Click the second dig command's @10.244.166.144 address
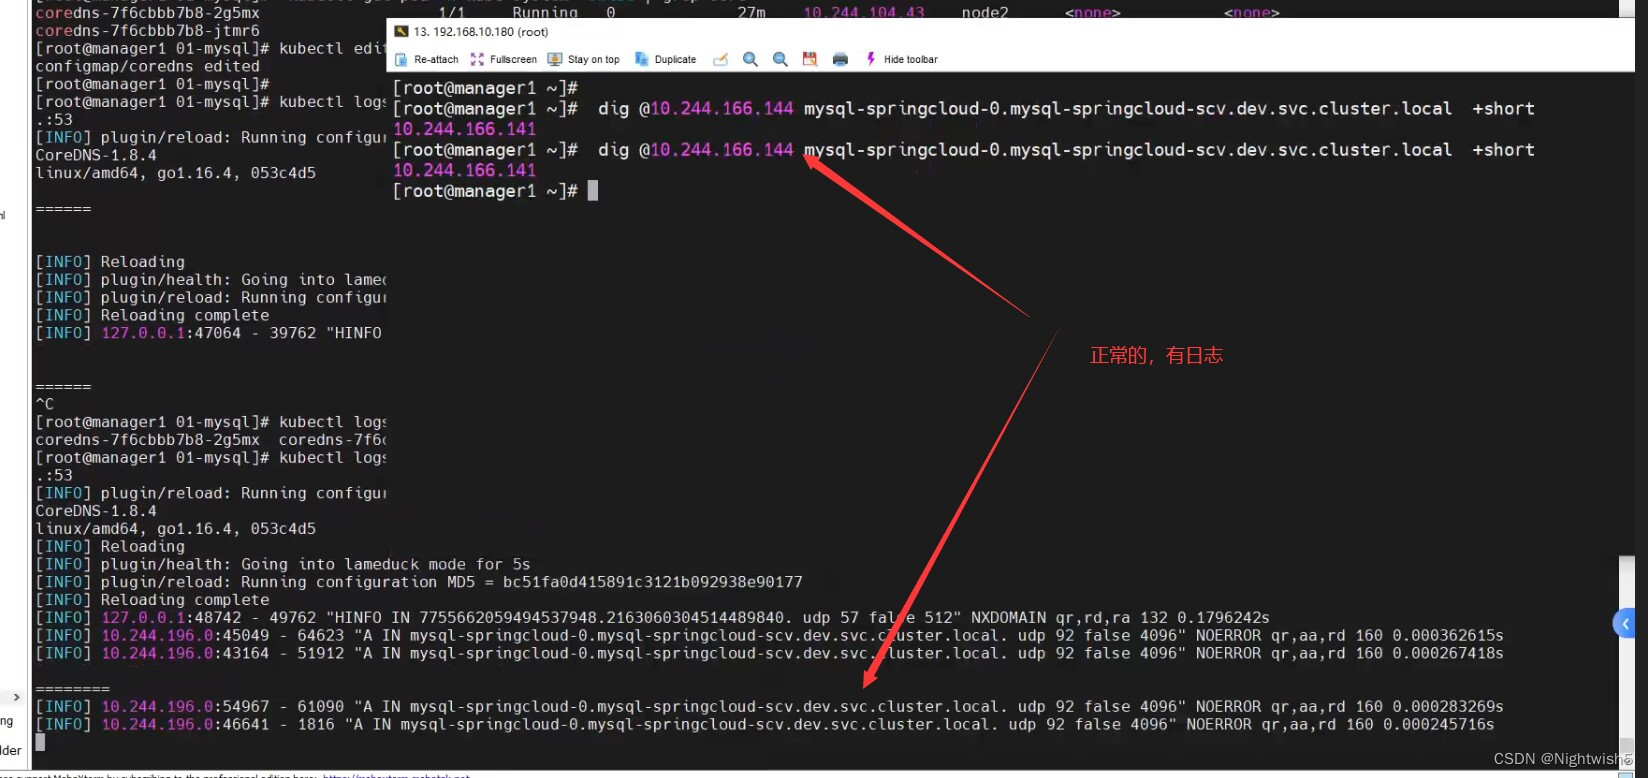The height and width of the screenshot is (778, 1648). point(716,150)
